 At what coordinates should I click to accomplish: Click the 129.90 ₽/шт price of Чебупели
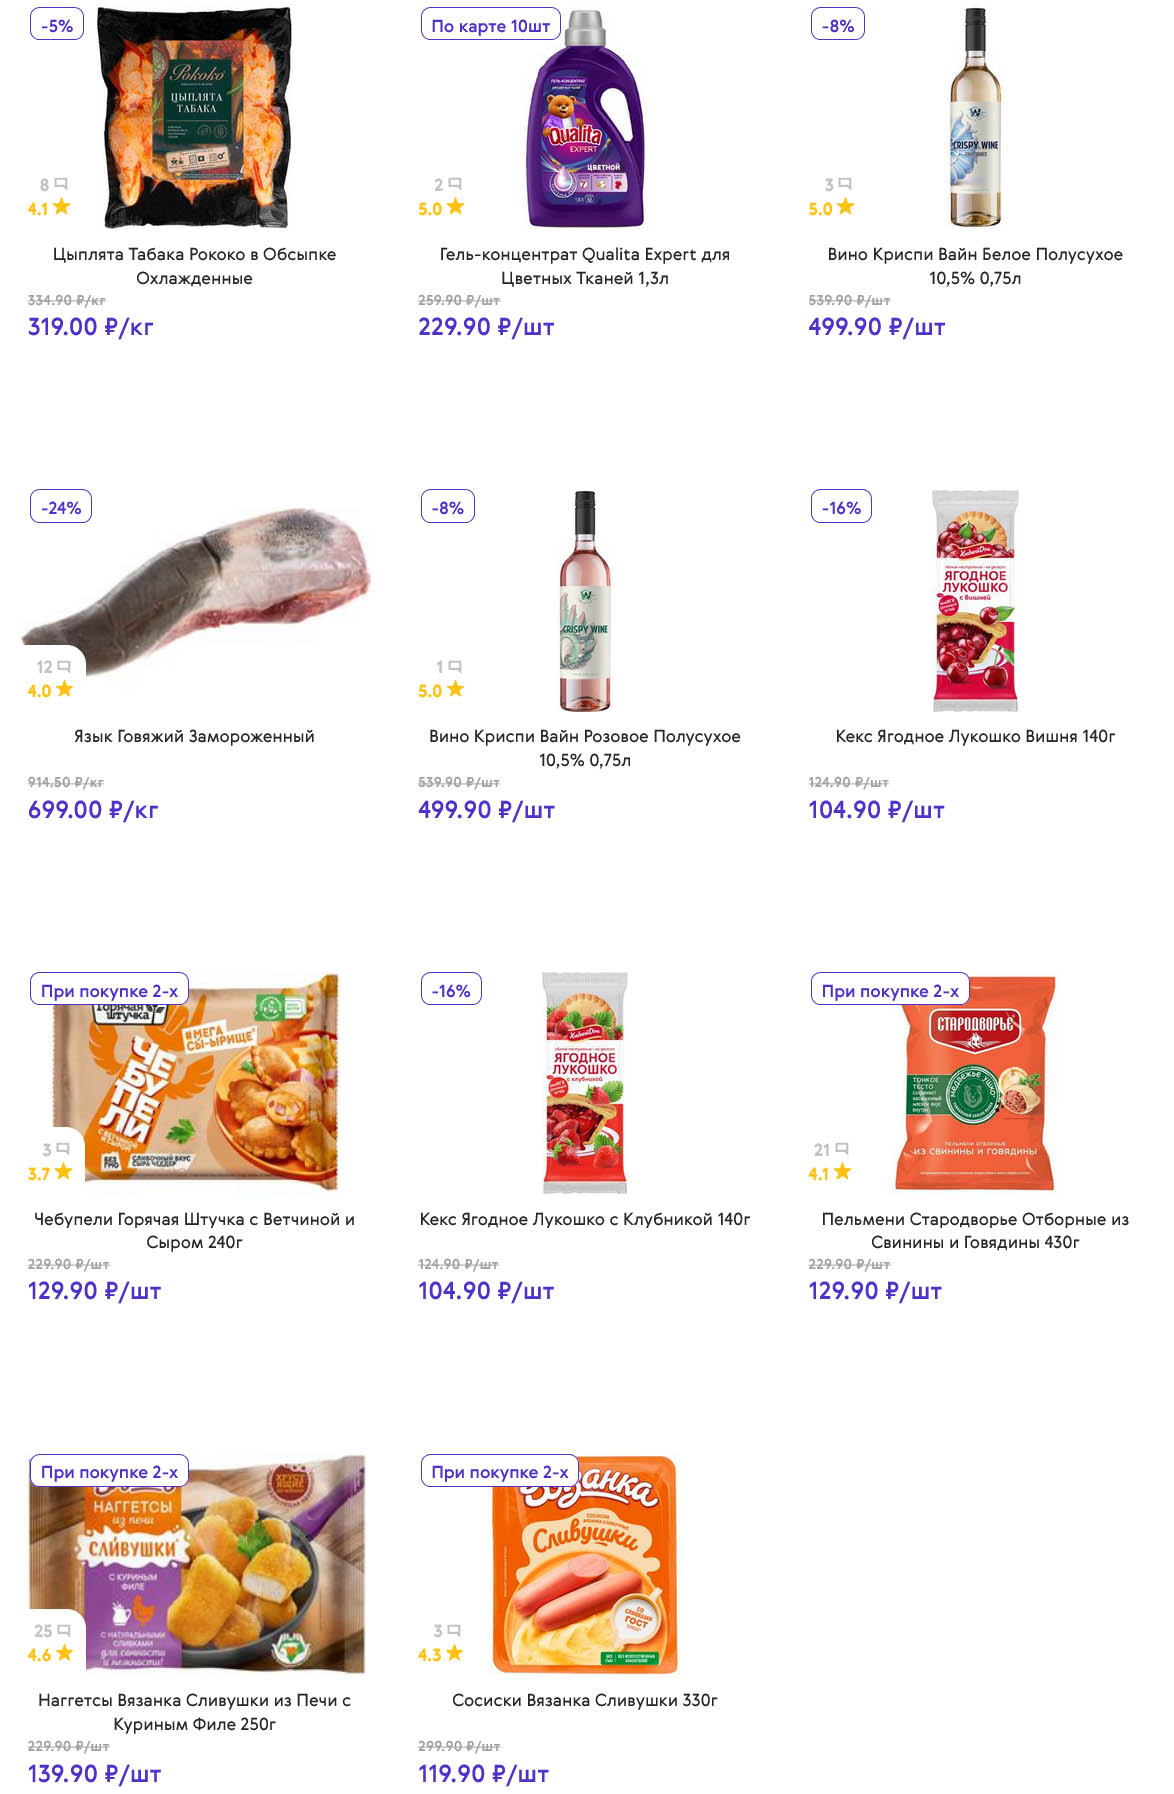point(94,1291)
